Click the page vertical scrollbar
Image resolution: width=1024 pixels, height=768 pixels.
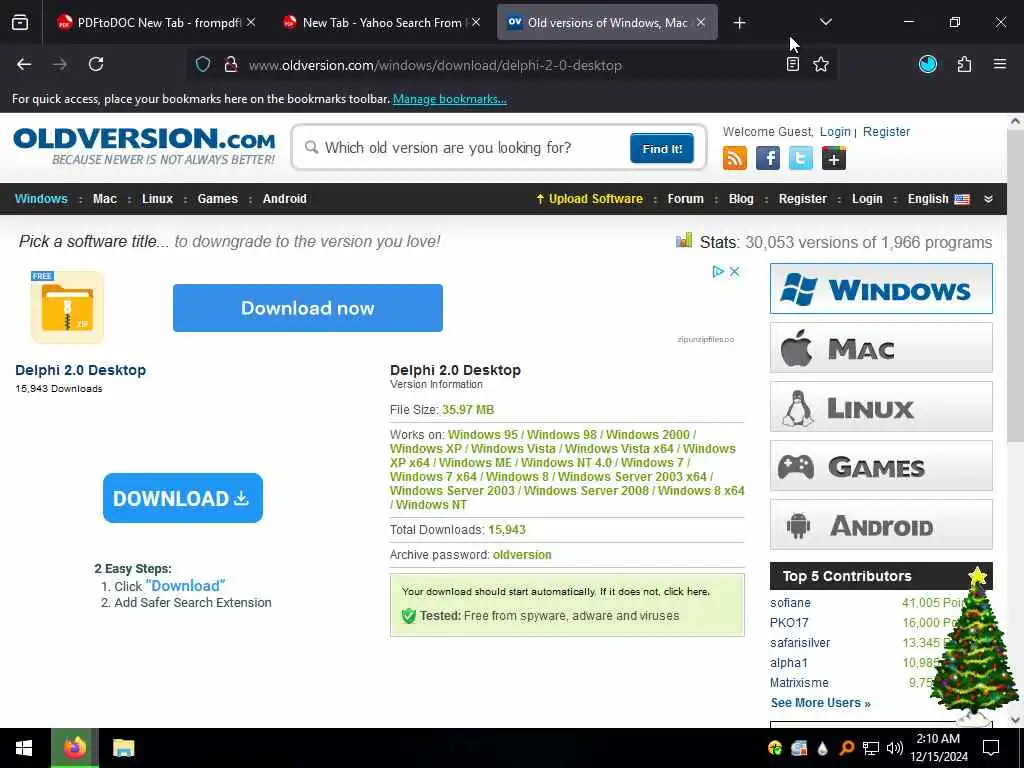point(1015,287)
